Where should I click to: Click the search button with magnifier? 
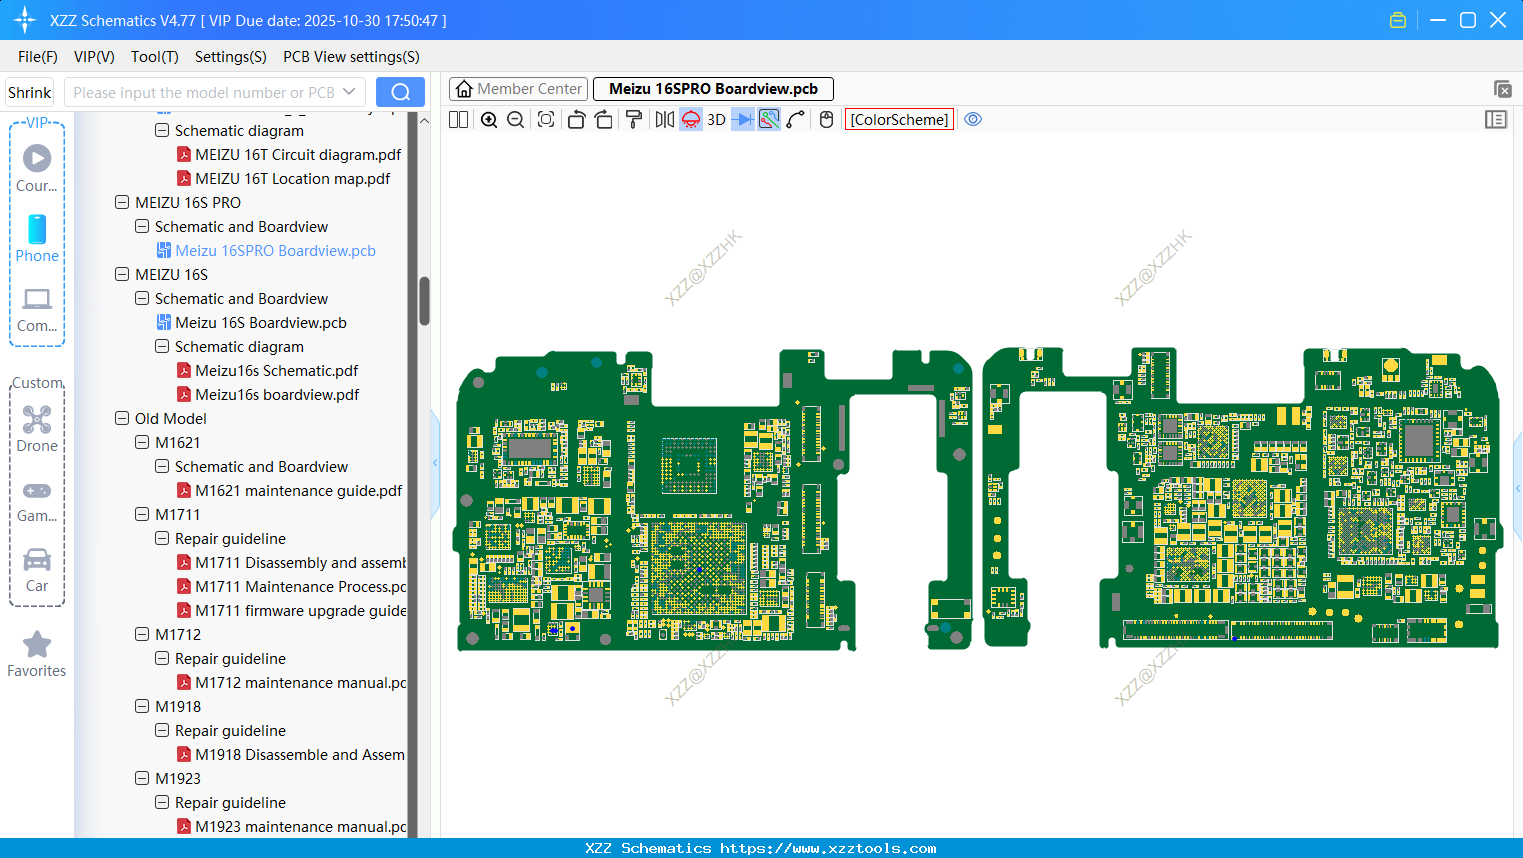tap(400, 92)
